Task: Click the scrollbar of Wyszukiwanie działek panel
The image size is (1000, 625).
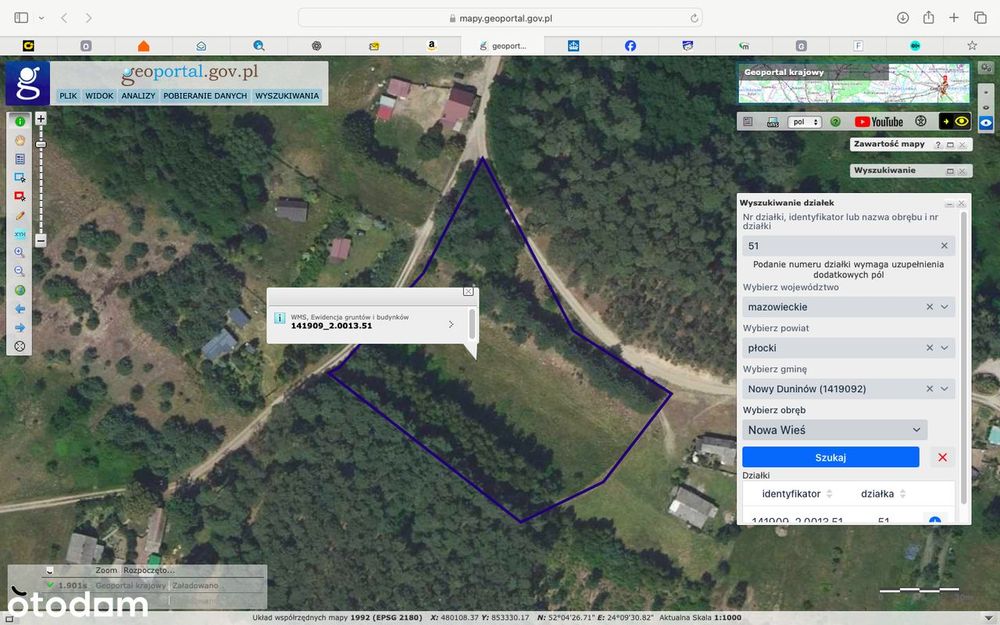Action: 963,357
